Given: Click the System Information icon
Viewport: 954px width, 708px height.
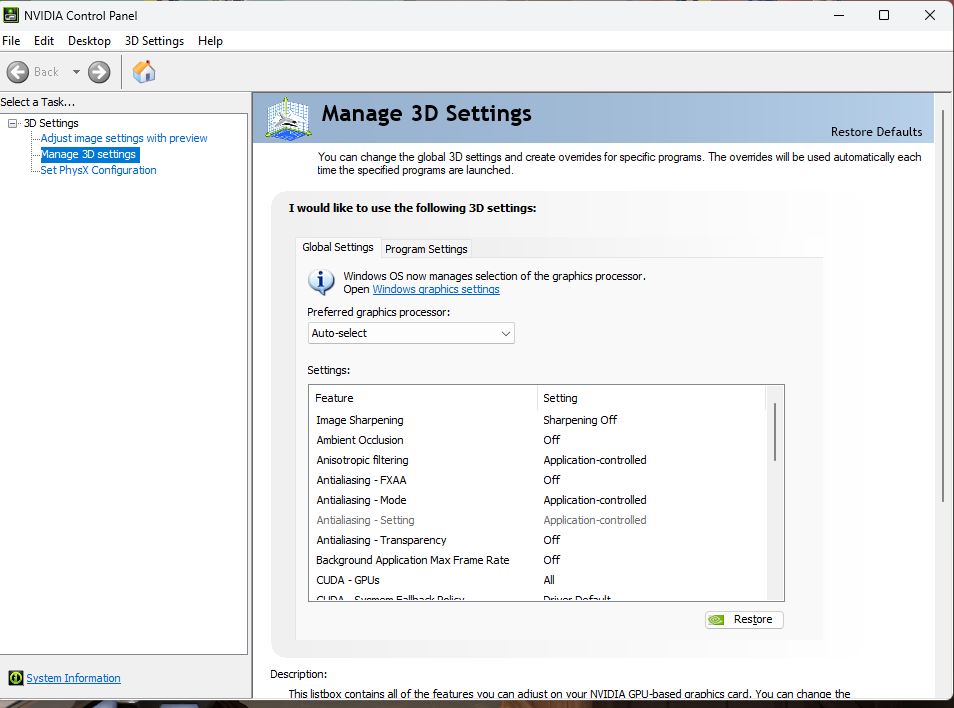Looking at the screenshot, I should [x=16, y=678].
